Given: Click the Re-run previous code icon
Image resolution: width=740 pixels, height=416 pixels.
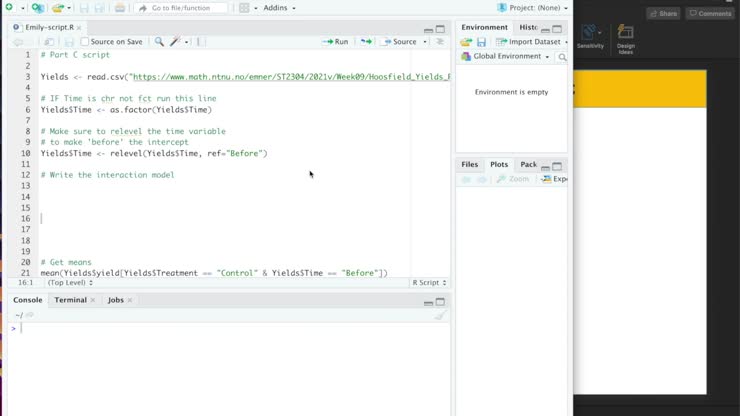Looking at the screenshot, I should tap(366, 42).
